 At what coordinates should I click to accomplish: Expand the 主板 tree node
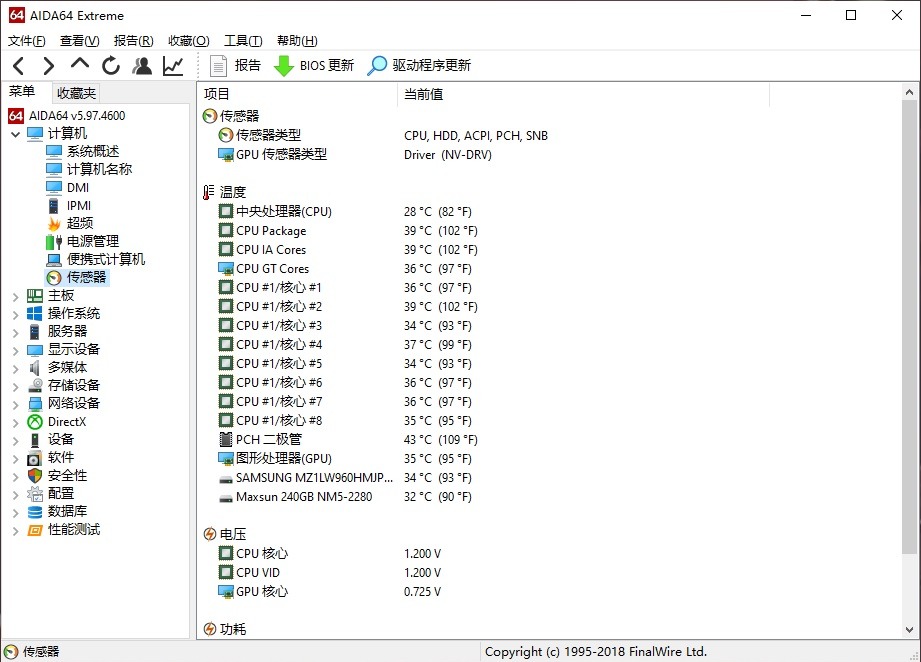[16, 297]
